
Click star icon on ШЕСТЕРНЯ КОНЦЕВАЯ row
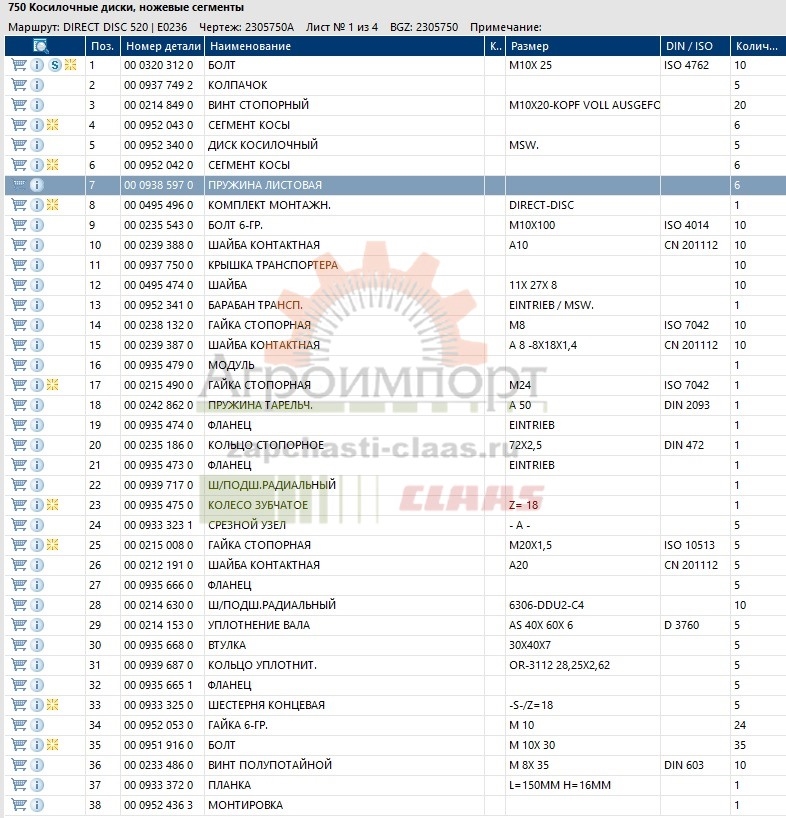(53, 705)
